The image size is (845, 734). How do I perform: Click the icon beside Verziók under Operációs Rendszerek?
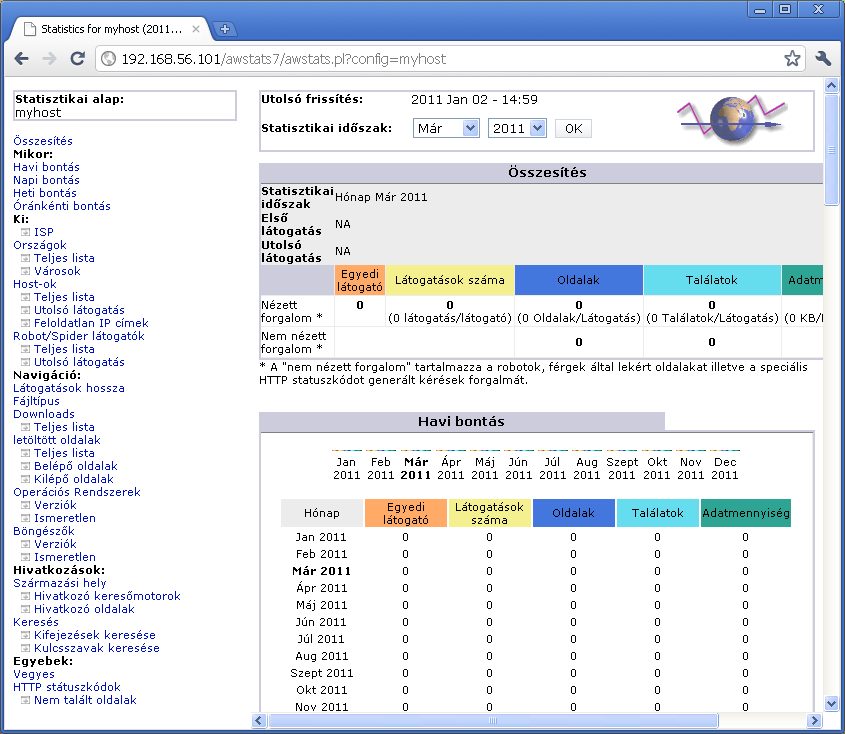[x=25, y=505]
